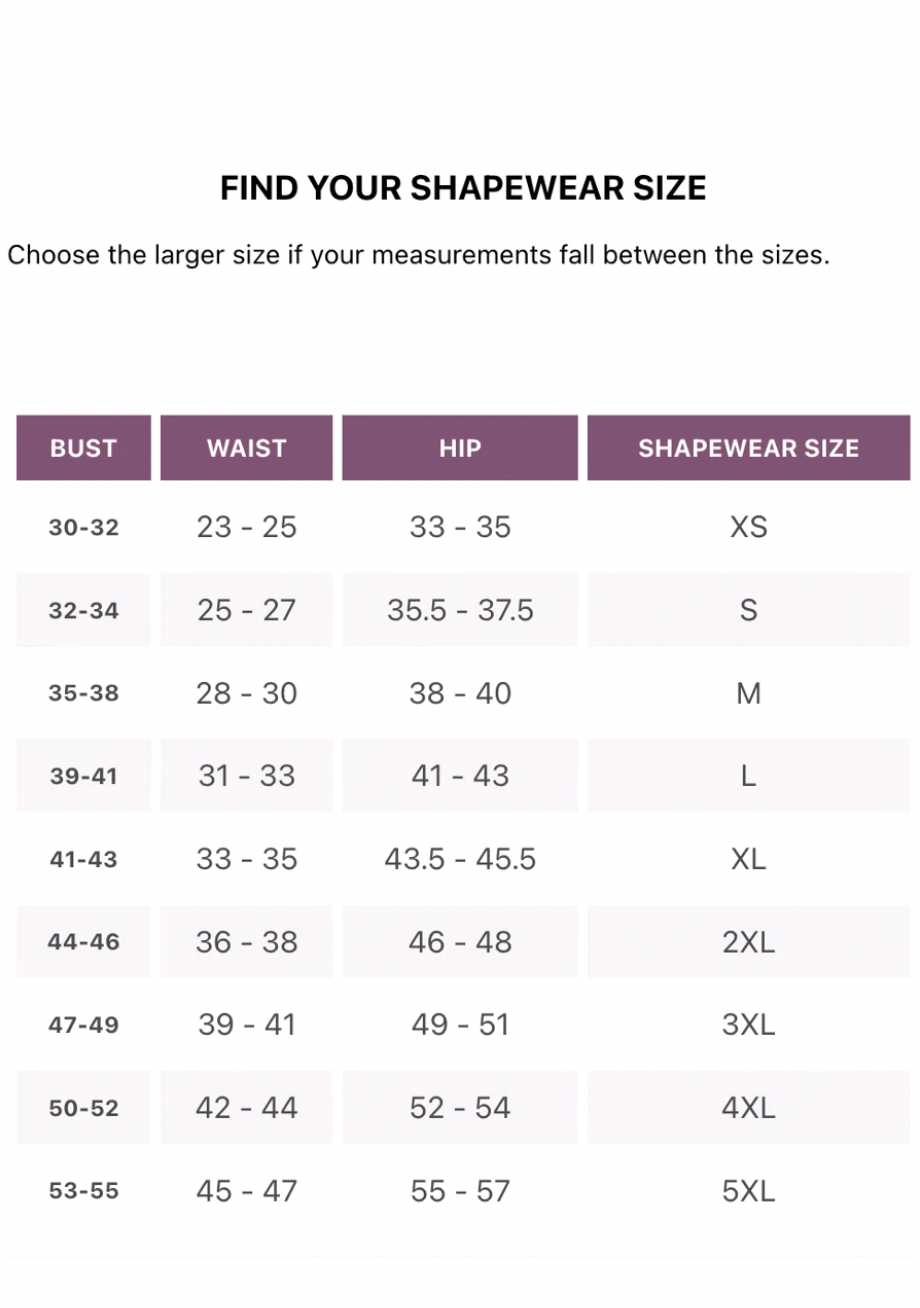
Task: Click the SHAPEWEAR SIZE column header
Action: 748,448
